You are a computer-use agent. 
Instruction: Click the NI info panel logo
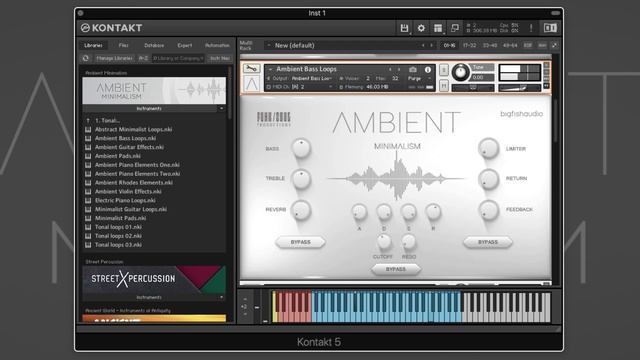tap(550, 28)
